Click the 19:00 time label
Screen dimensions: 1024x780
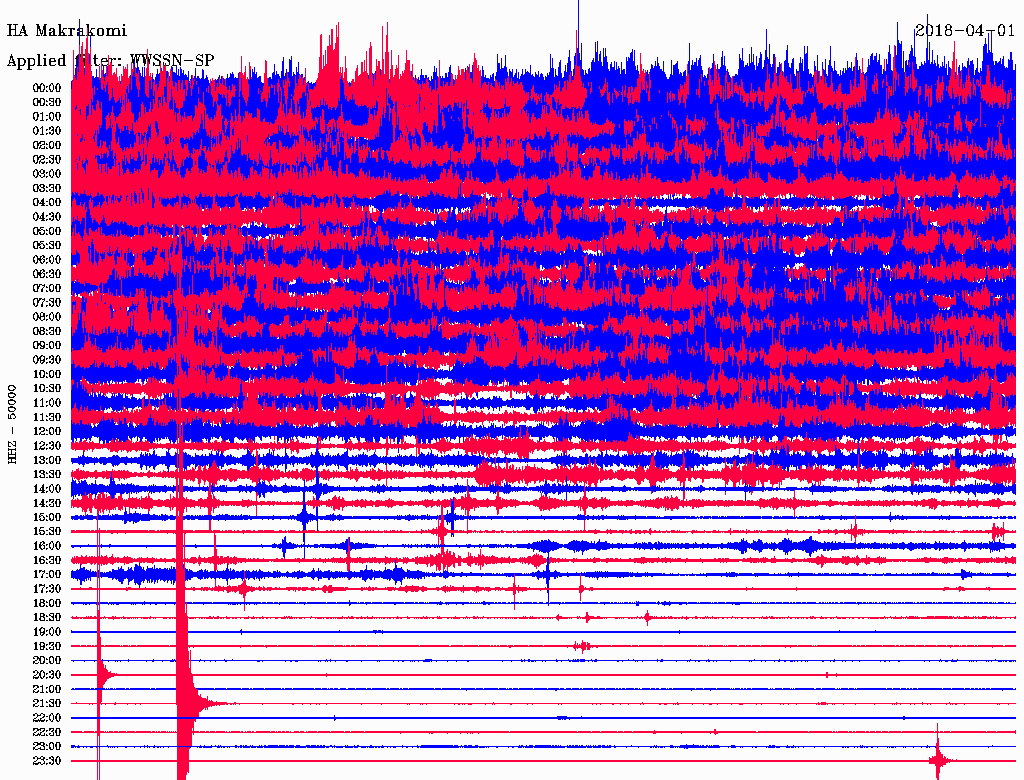point(47,632)
